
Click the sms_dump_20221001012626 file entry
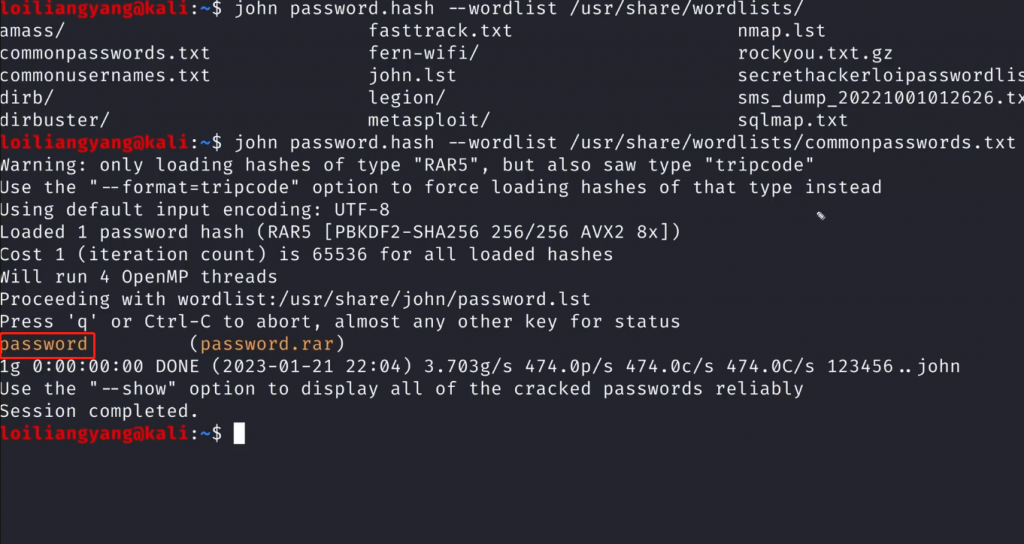click(x=880, y=98)
